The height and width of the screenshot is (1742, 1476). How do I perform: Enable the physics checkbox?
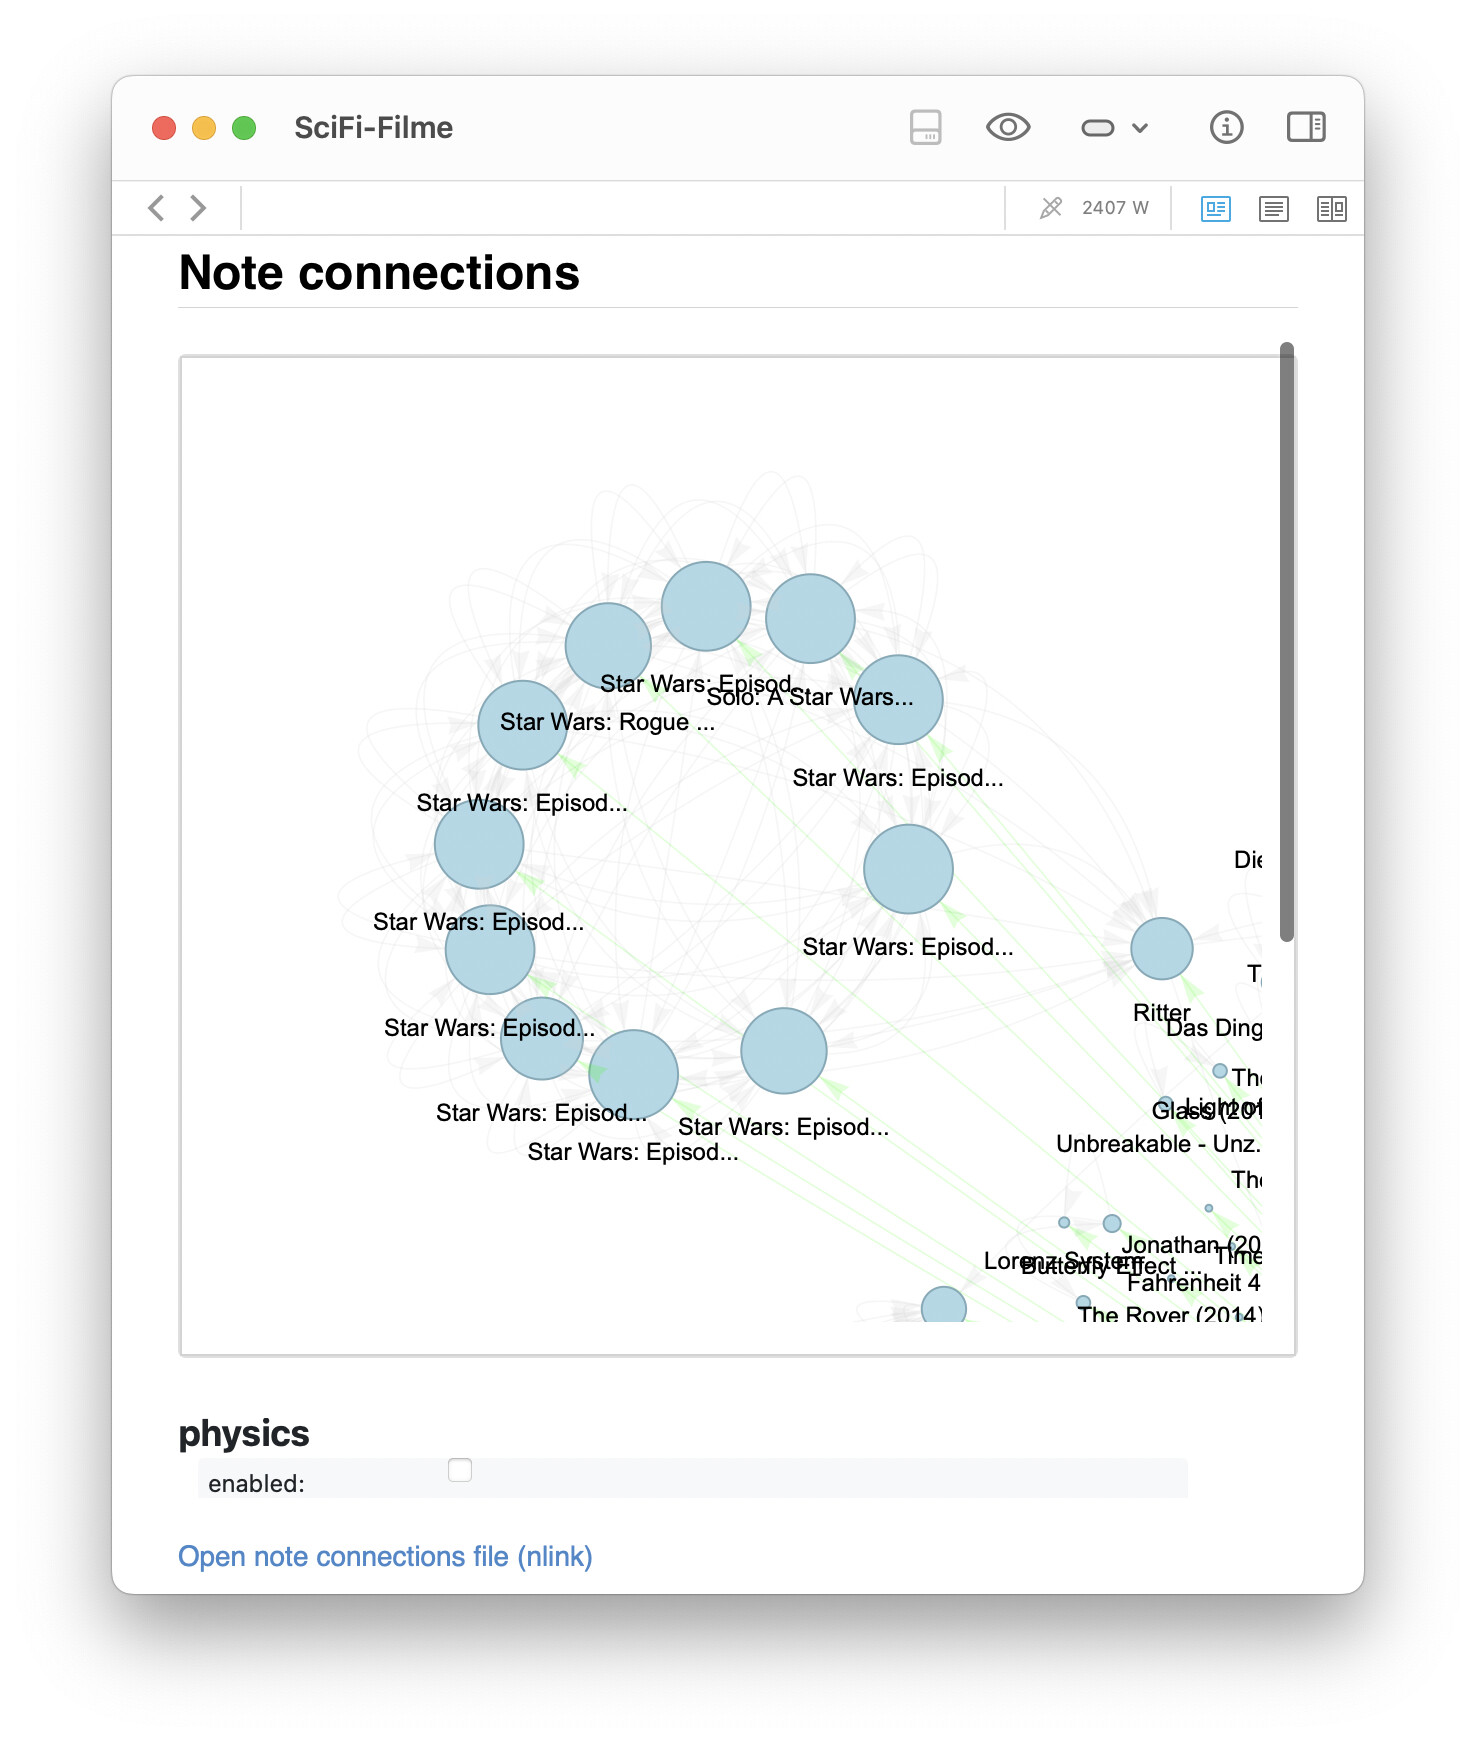tap(460, 1470)
